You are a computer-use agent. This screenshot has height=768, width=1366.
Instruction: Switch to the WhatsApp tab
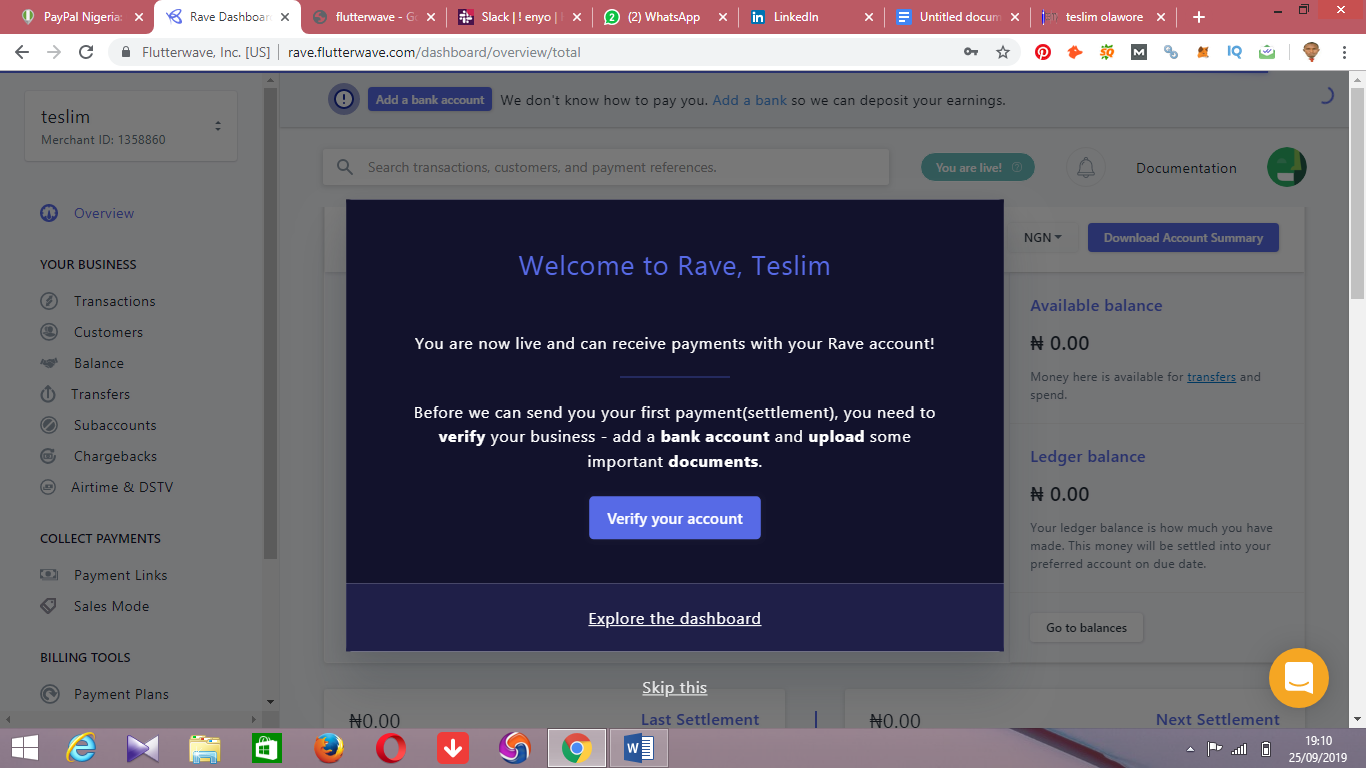(x=666, y=17)
